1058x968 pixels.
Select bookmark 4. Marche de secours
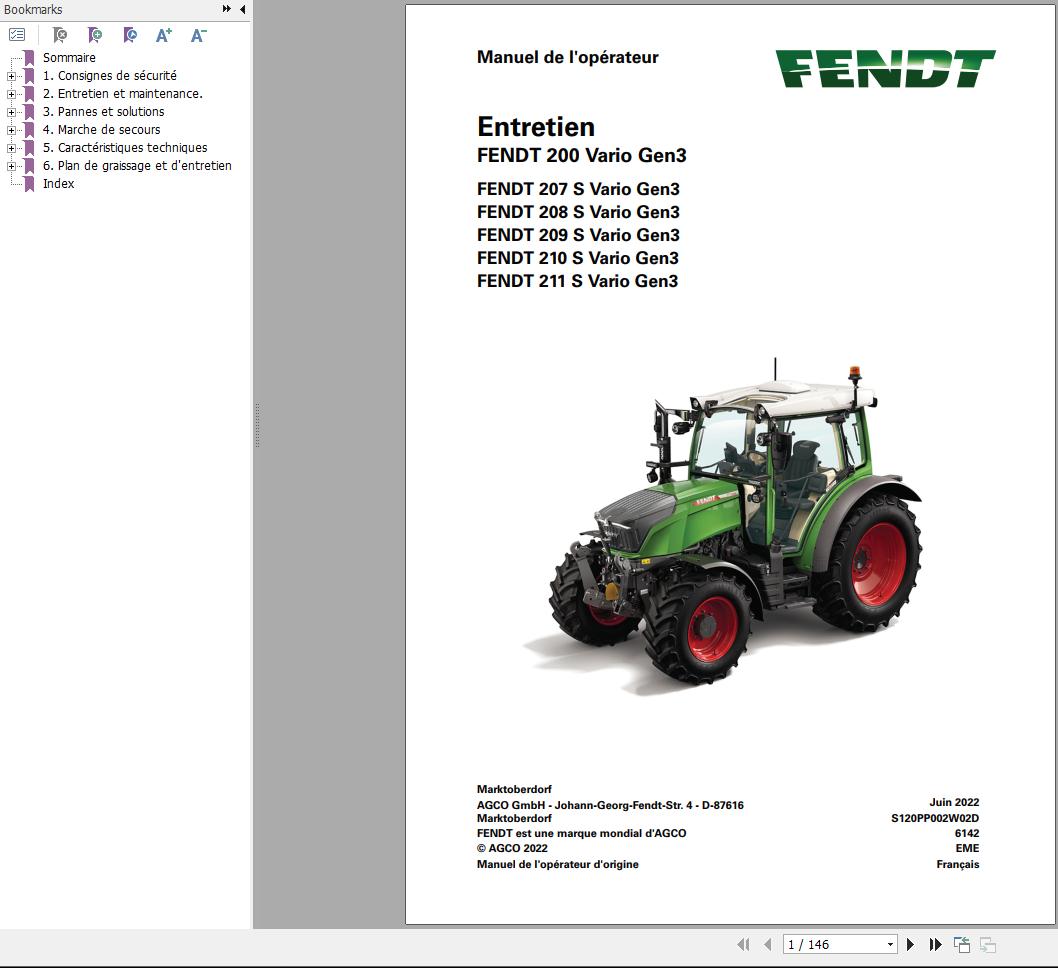(101, 130)
